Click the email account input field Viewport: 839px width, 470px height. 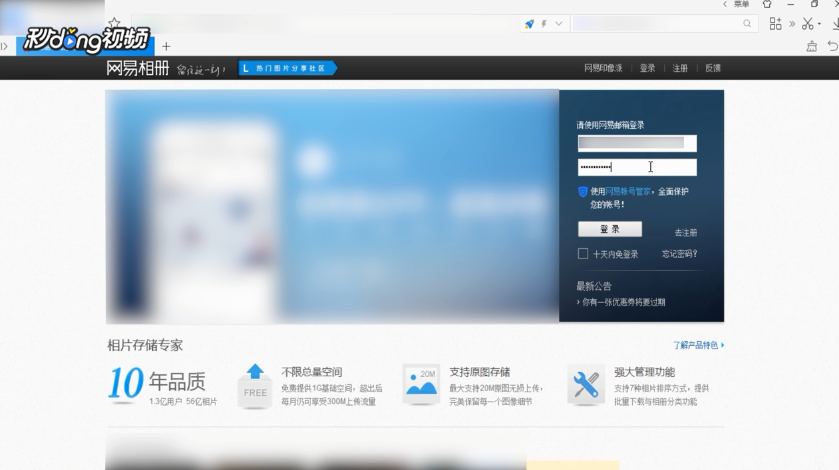[637, 143]
